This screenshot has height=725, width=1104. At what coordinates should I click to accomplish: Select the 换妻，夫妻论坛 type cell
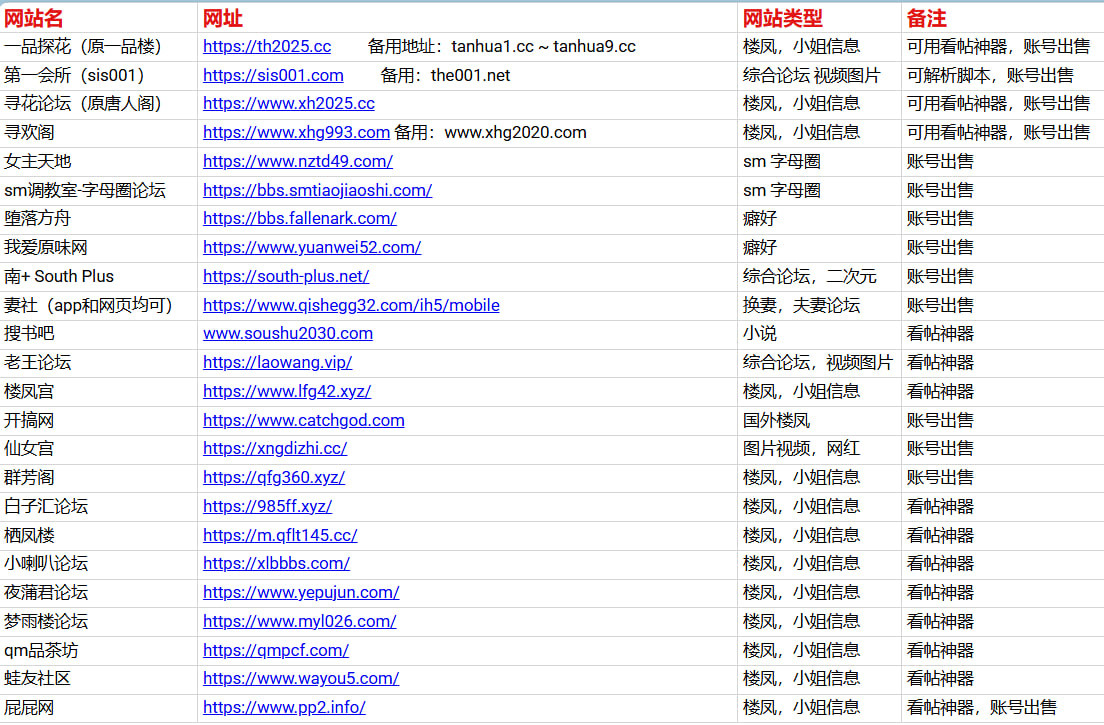[819, 305]
